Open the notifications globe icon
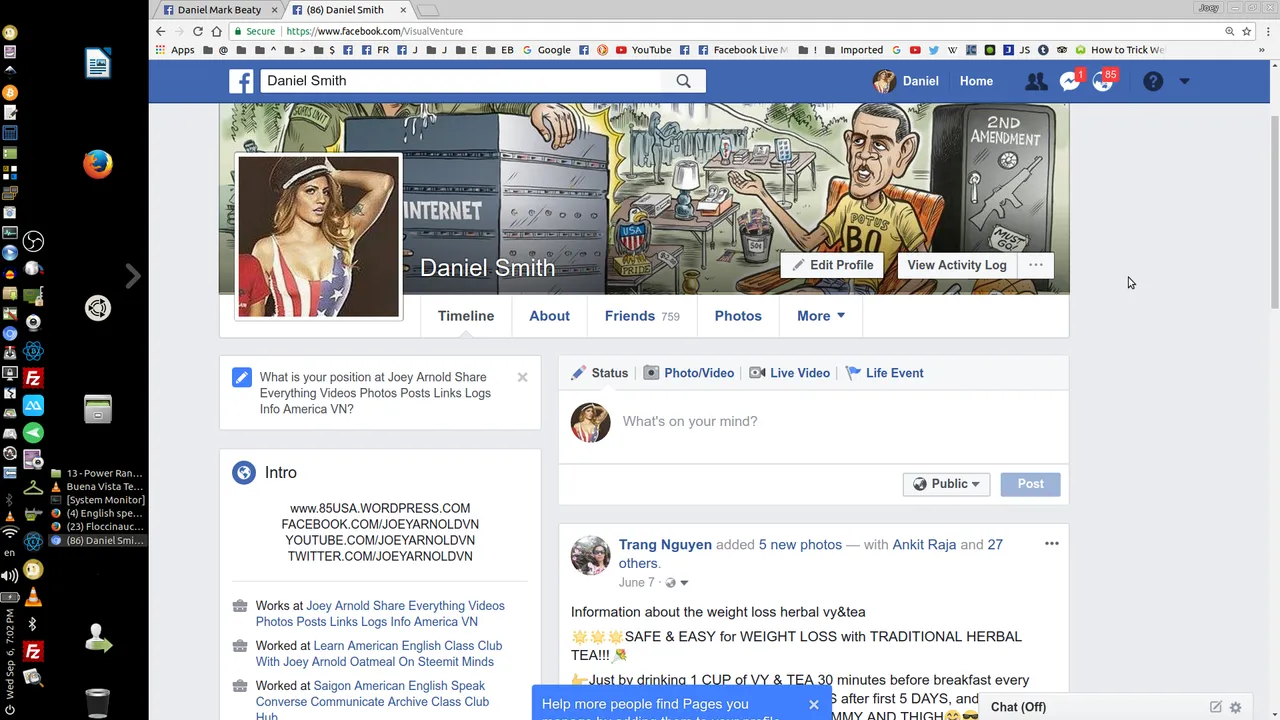The width and height of the screenshot is (1280, 720). click(1103, 81)
